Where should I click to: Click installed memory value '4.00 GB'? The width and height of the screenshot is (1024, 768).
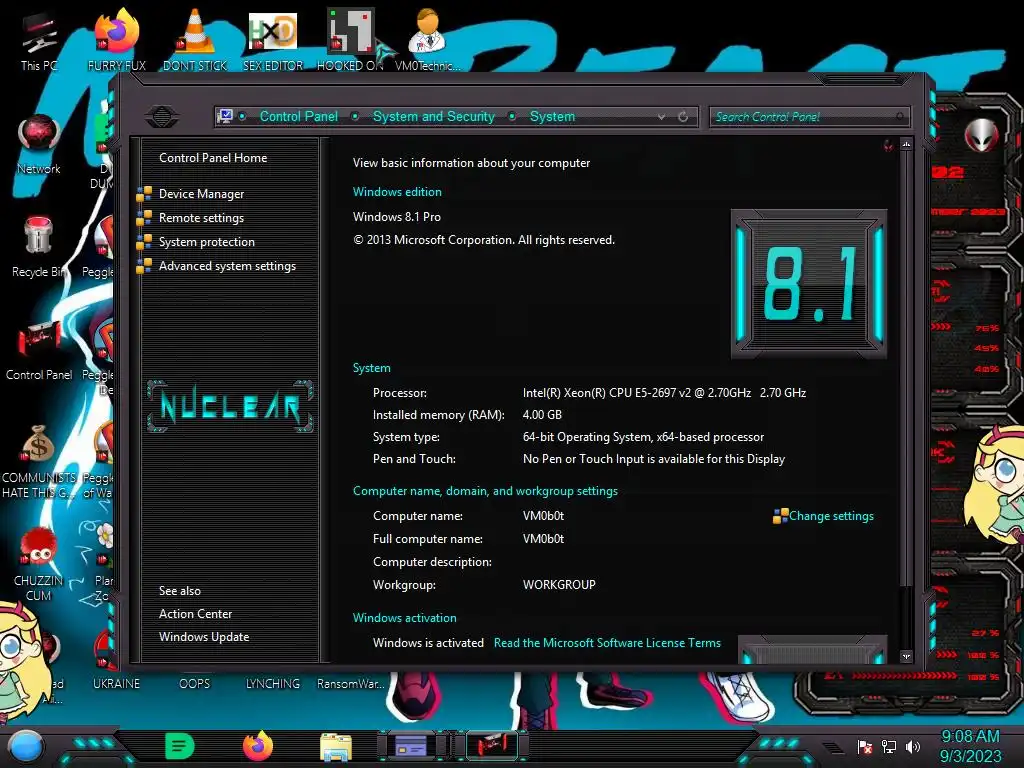tap(542, 415)
